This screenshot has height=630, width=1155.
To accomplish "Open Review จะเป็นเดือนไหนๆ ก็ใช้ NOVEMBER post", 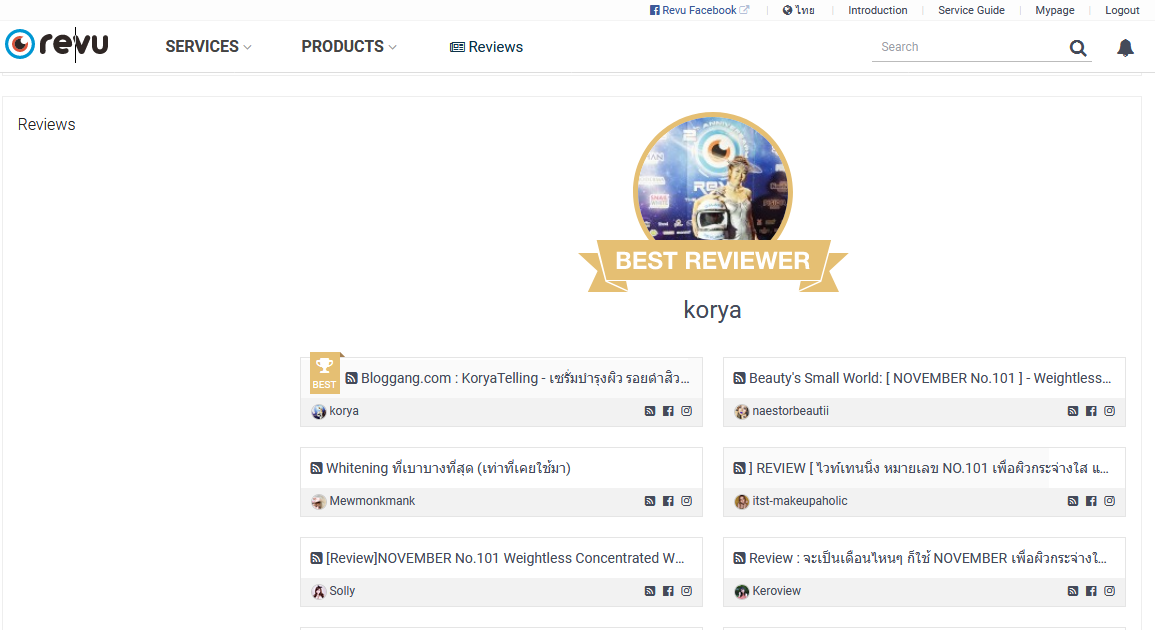I will tap(920, 558).
